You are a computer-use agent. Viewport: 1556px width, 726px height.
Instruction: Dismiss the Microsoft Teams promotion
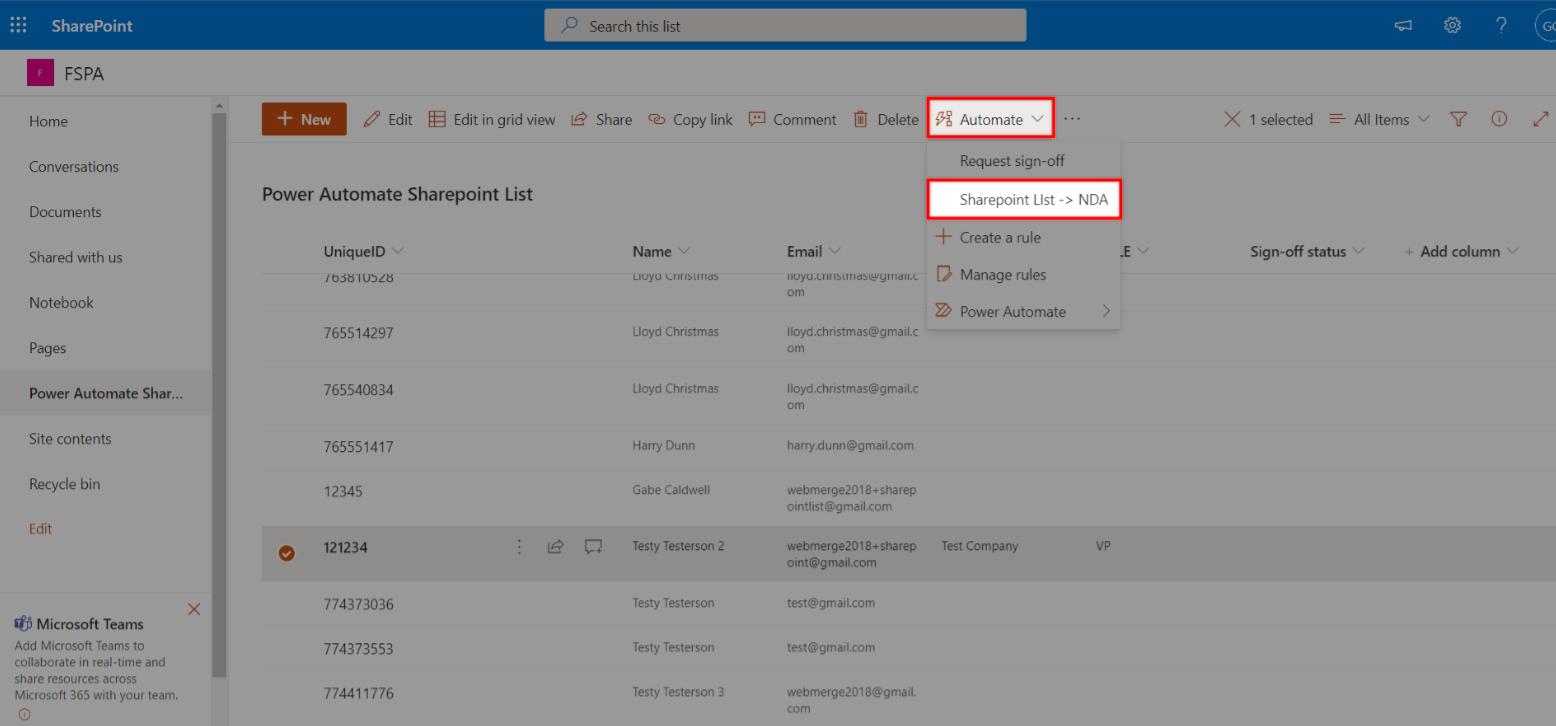tap(193, 609)
